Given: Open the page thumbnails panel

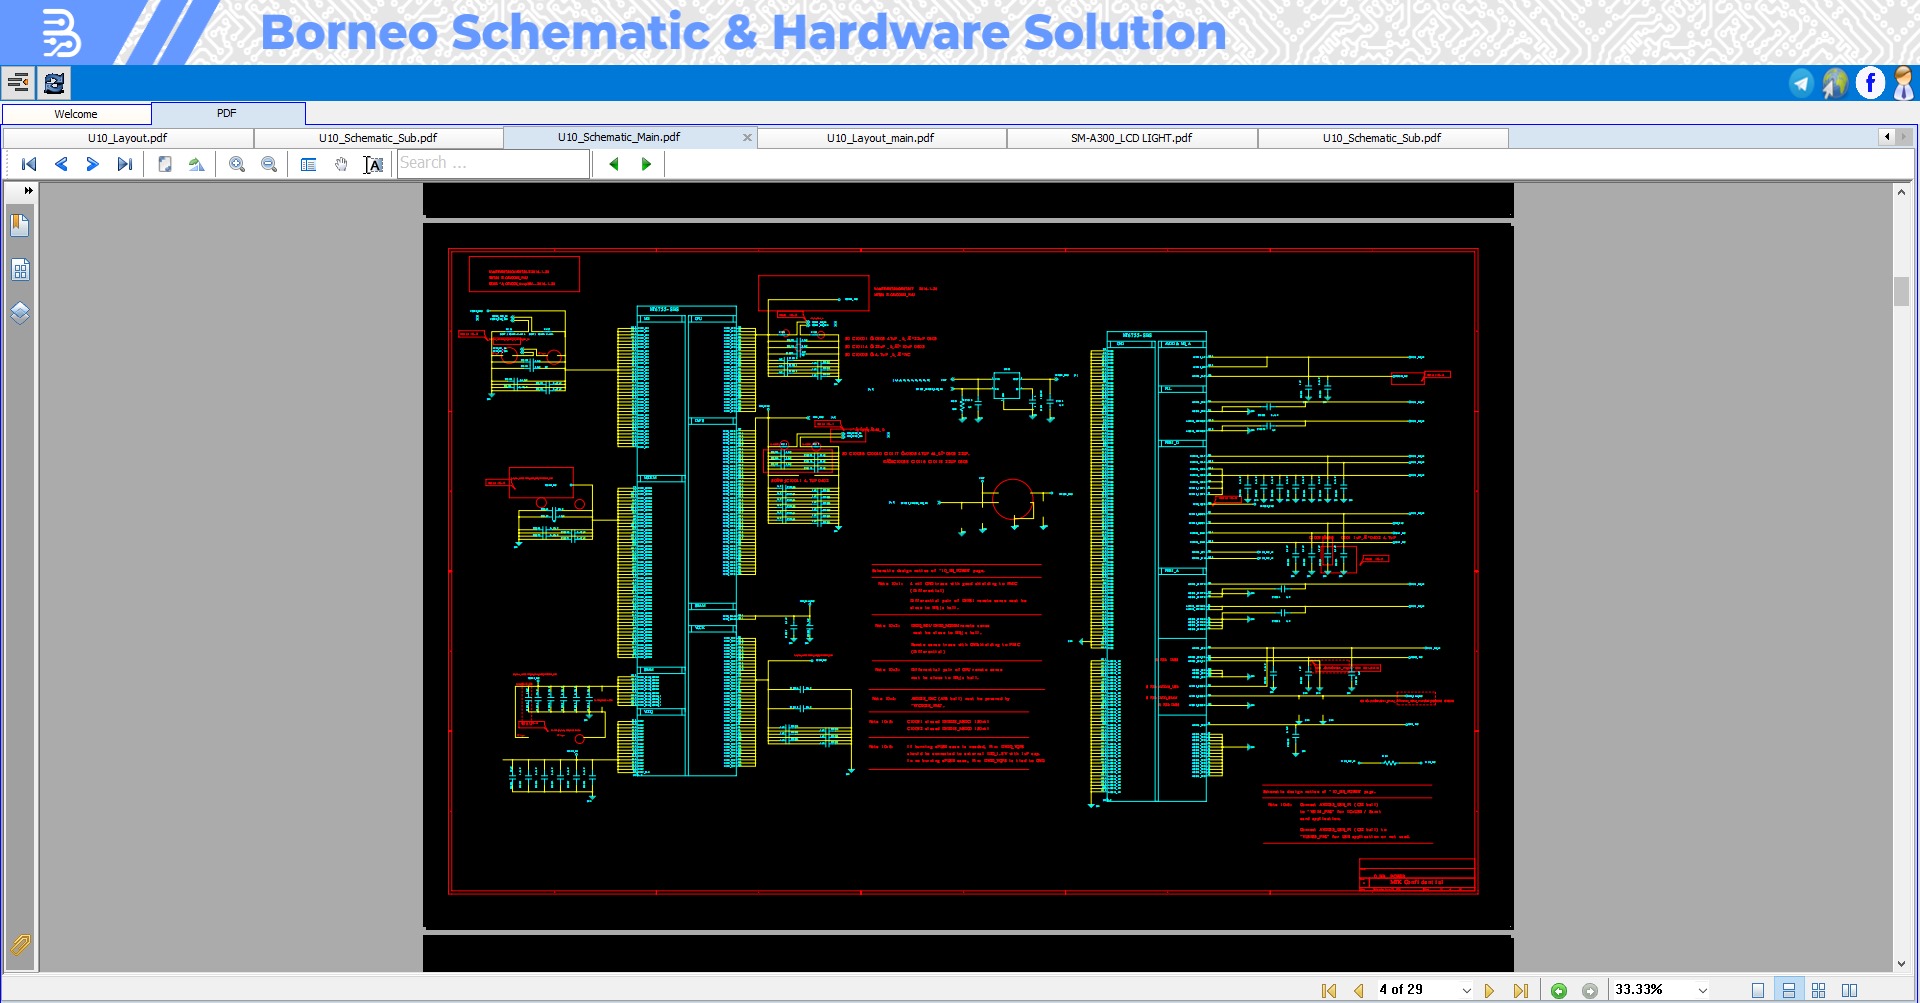Looking at the screenshot, I should click(20, 270).
